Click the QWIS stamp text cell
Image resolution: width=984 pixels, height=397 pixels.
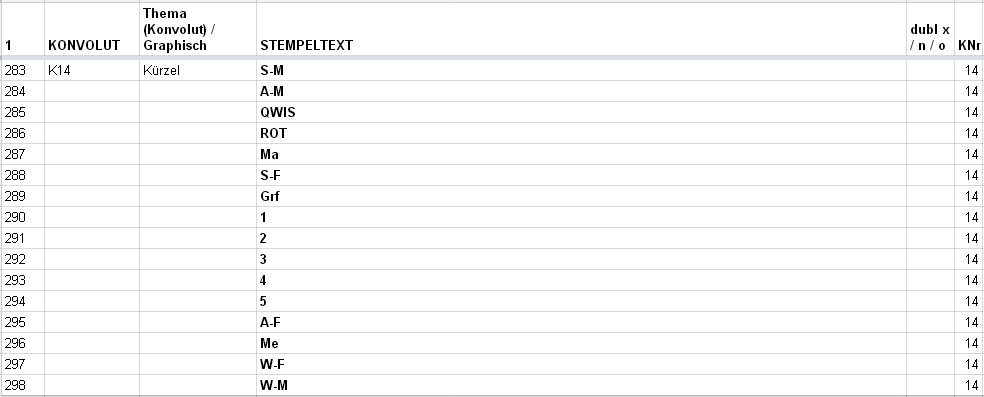tap(581, 112)
